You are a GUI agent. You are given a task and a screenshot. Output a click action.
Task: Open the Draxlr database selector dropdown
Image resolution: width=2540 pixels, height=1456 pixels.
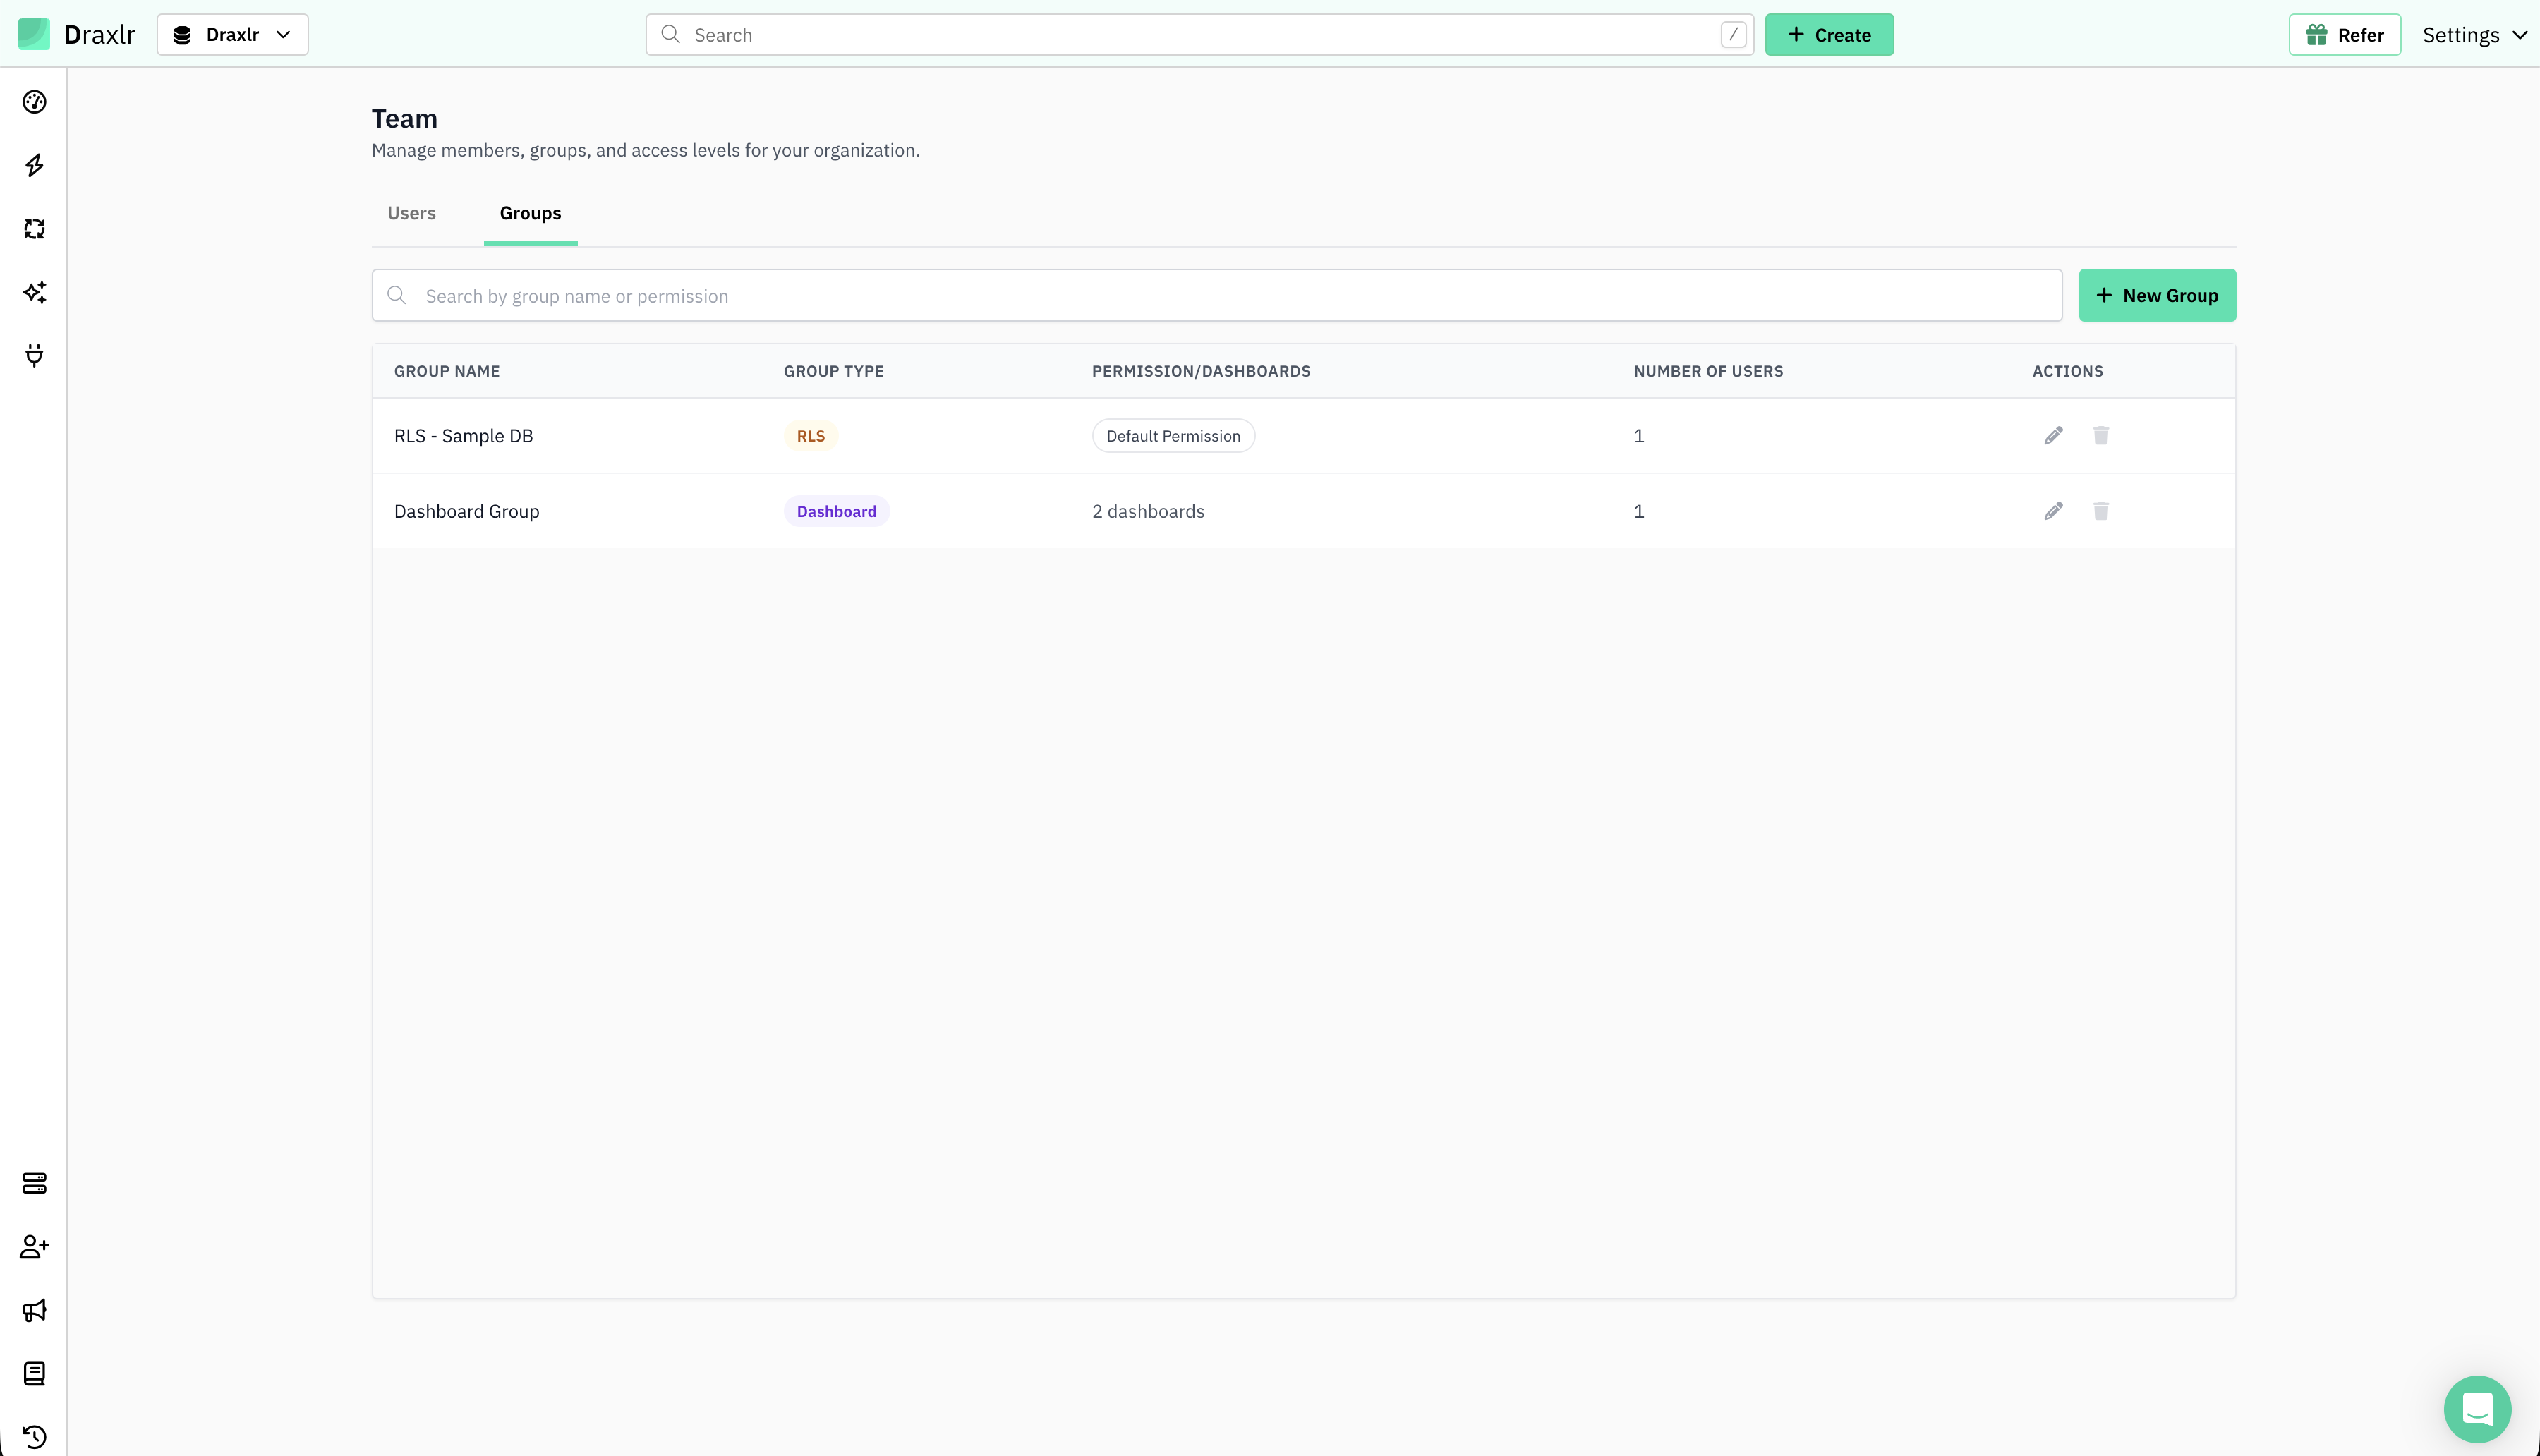coord(232,35)
